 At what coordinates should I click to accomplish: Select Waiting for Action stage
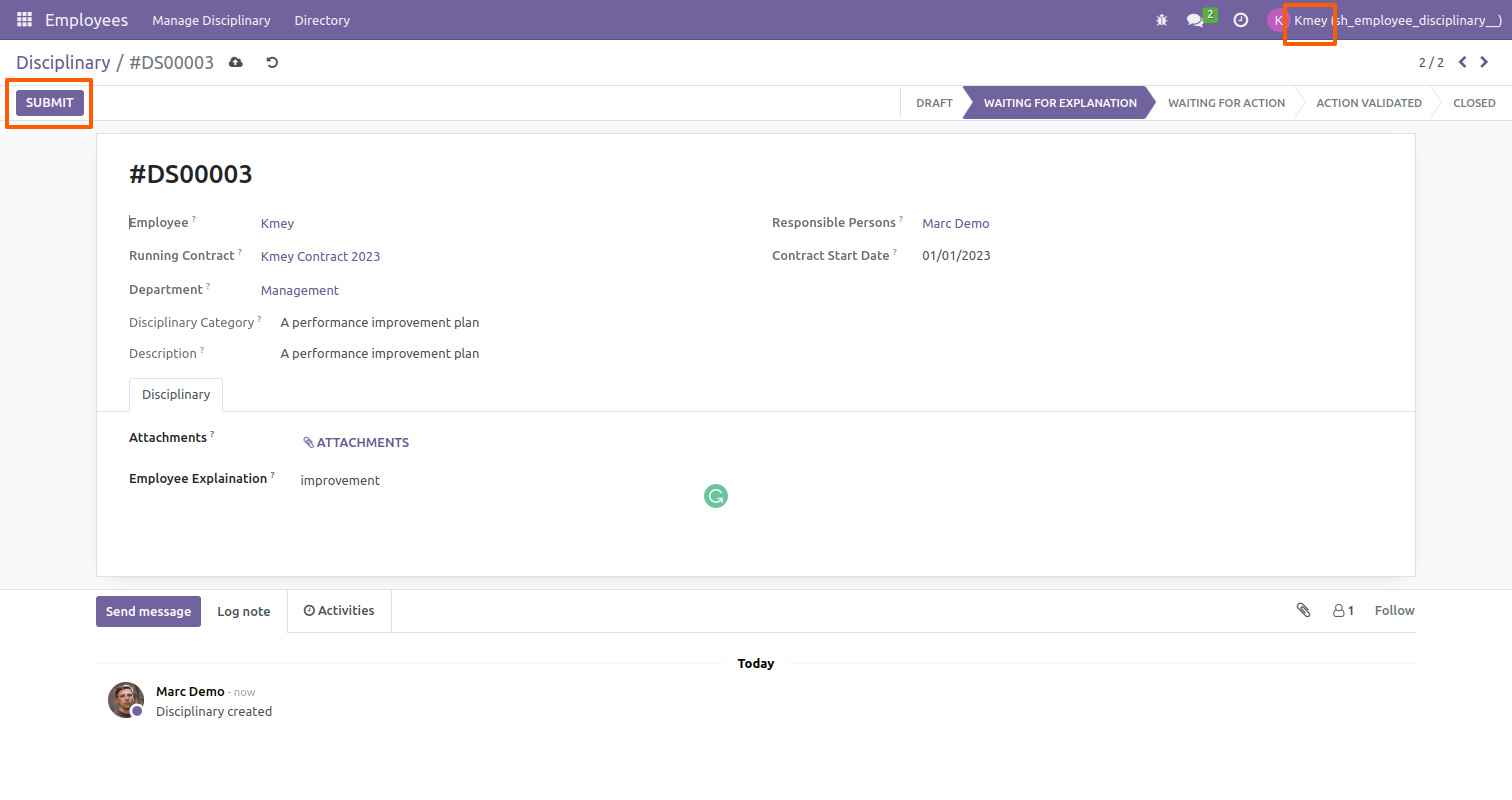click(x=1226, y=103)
